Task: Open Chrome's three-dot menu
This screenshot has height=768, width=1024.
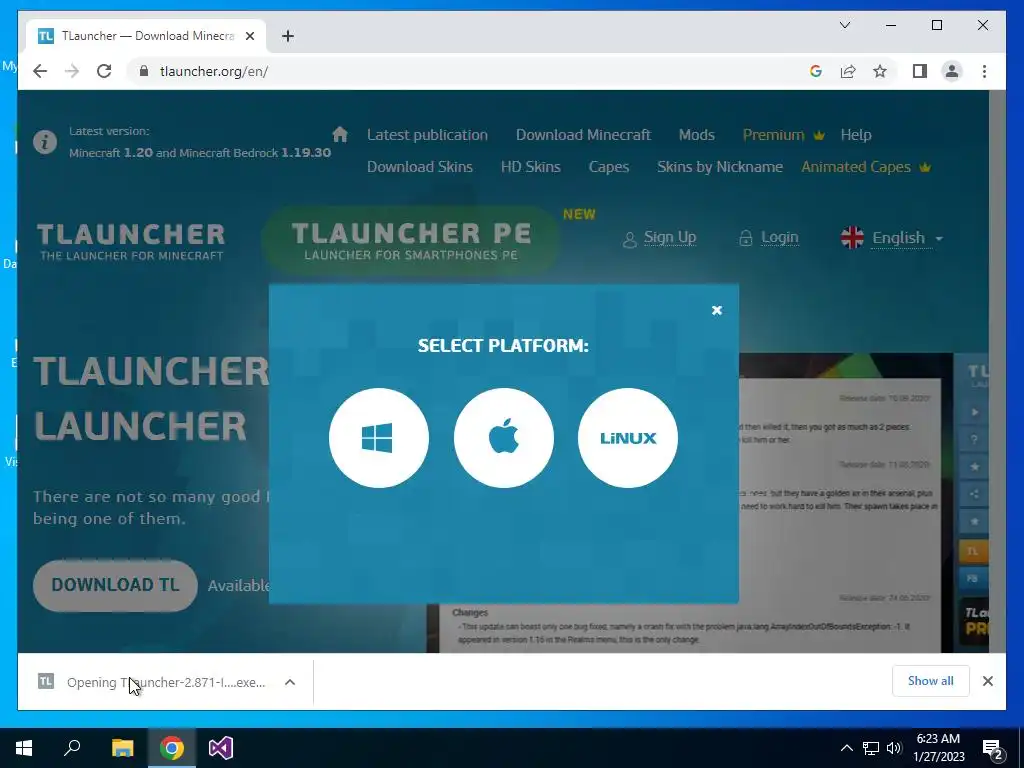Action: tap(984, 71)
